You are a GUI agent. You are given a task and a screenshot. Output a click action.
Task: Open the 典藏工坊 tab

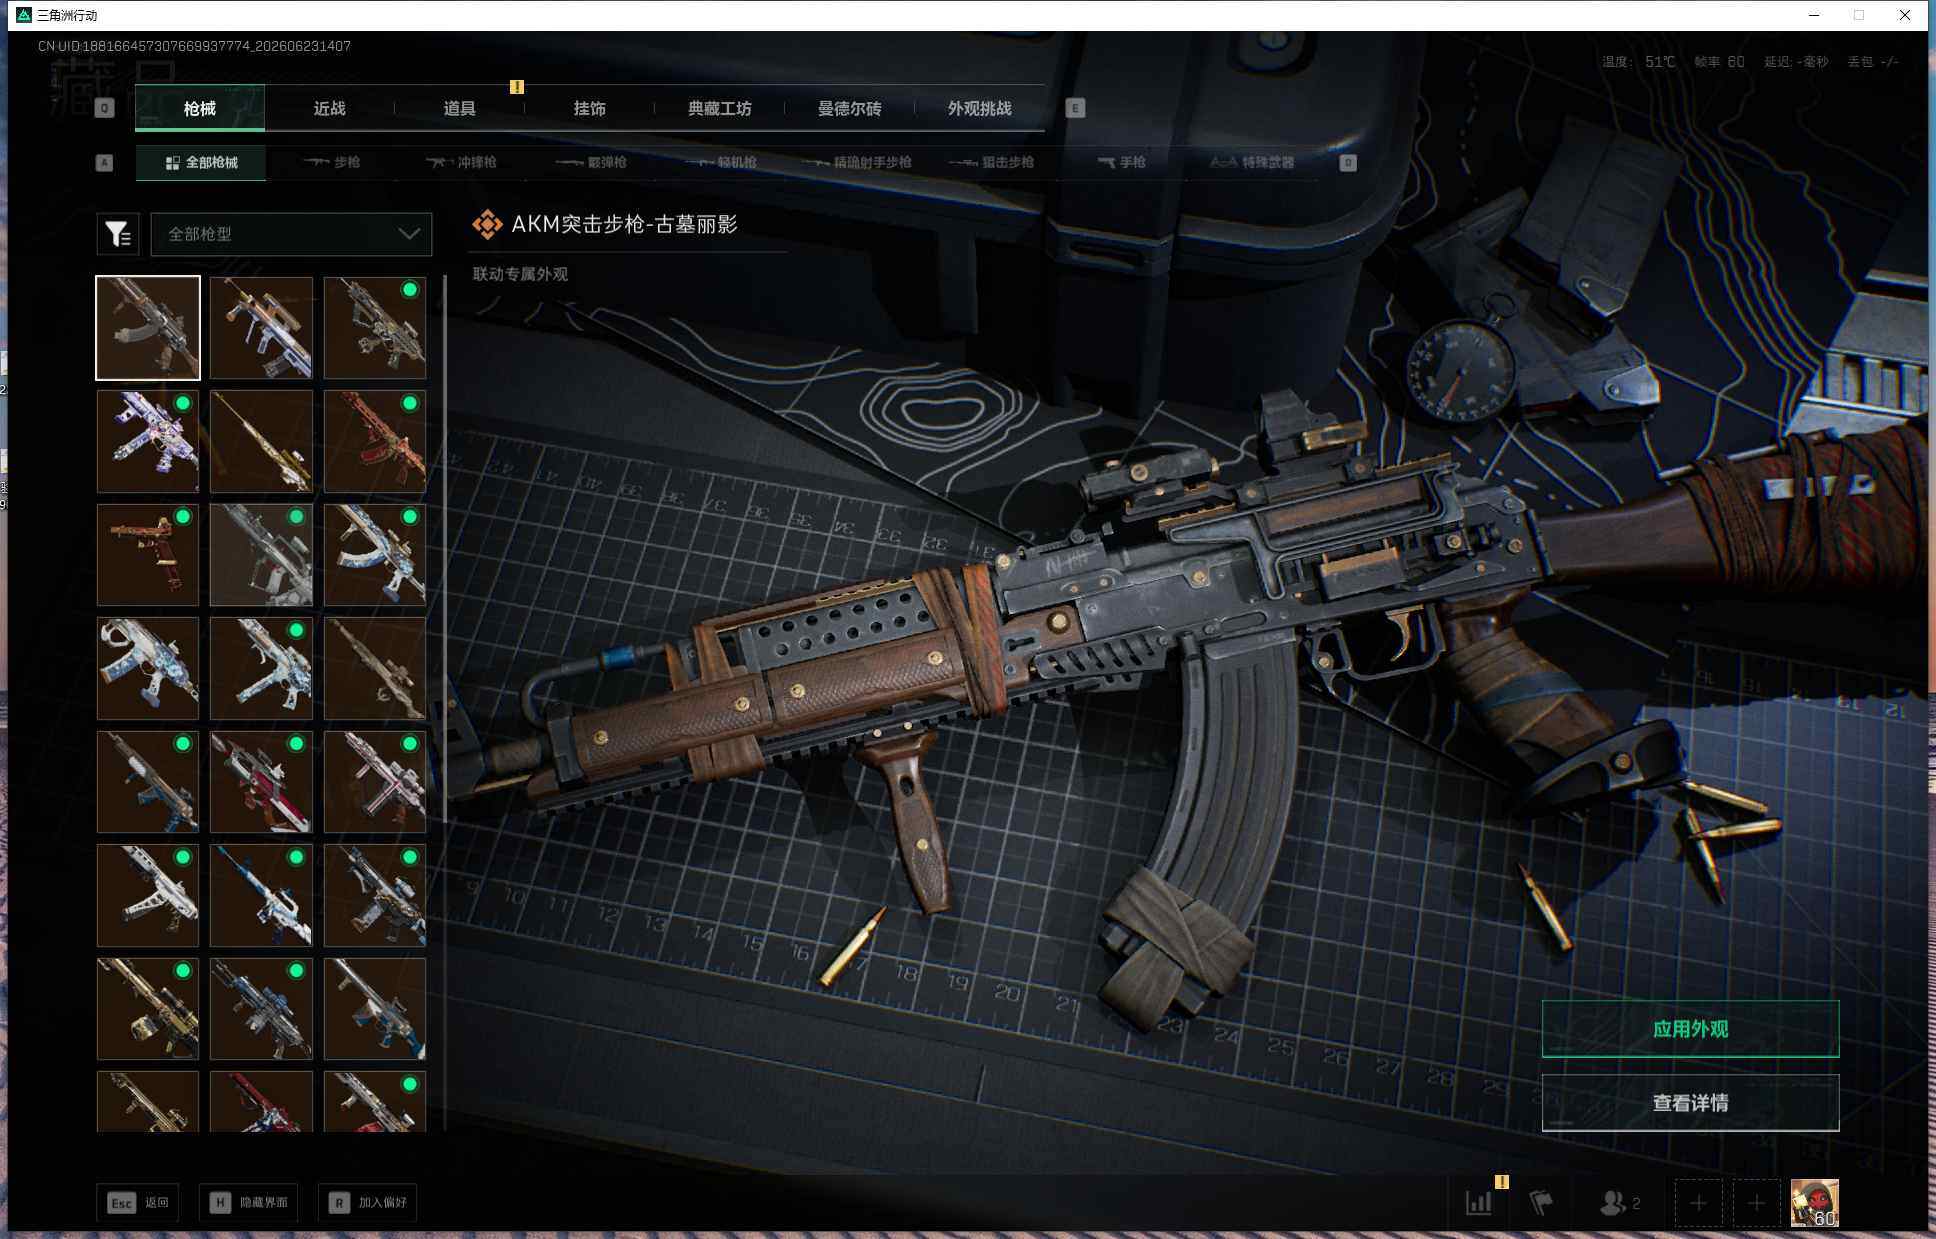click(720, 108)
